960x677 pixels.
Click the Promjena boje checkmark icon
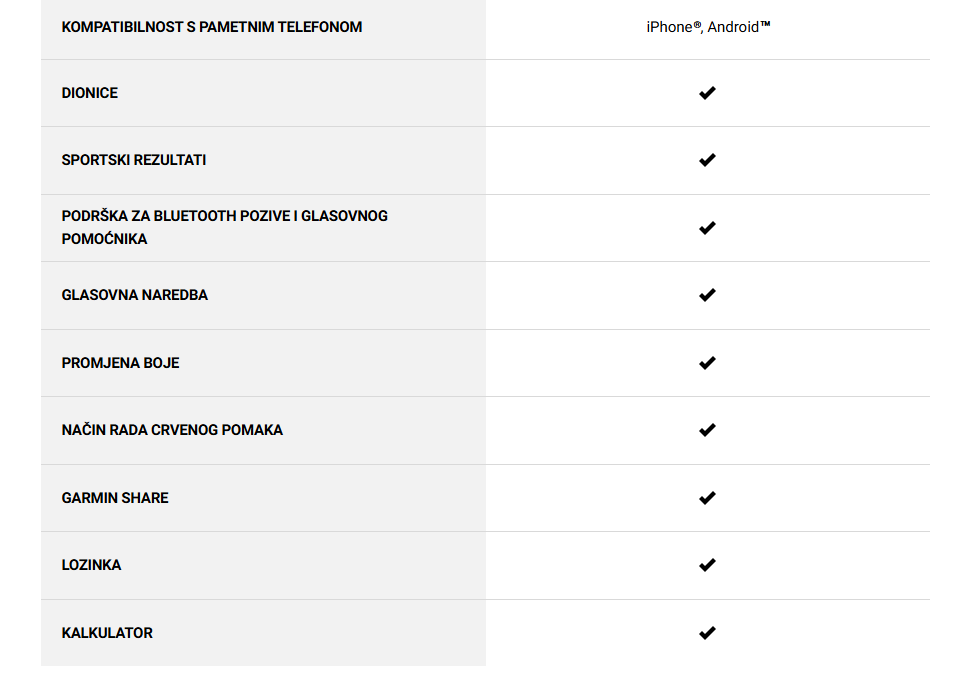coord(707,363)
